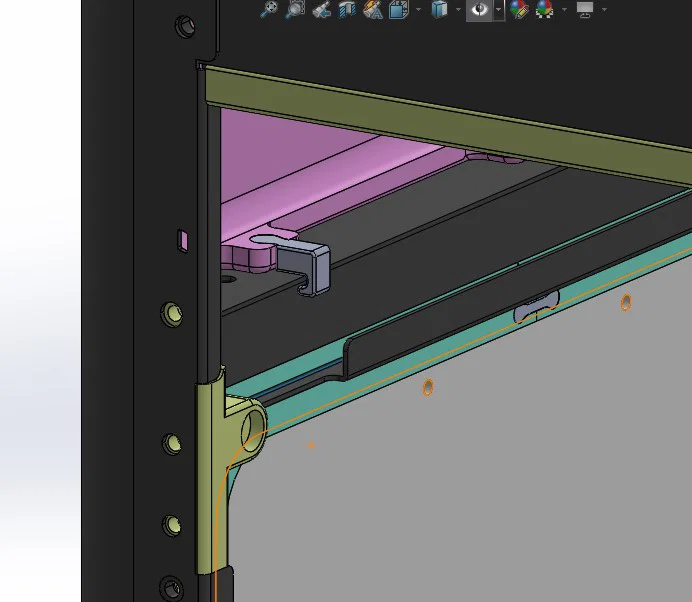Click the View Orientation cube icon
The height and width of the screenshot is (602, 692).
[399, 9]
